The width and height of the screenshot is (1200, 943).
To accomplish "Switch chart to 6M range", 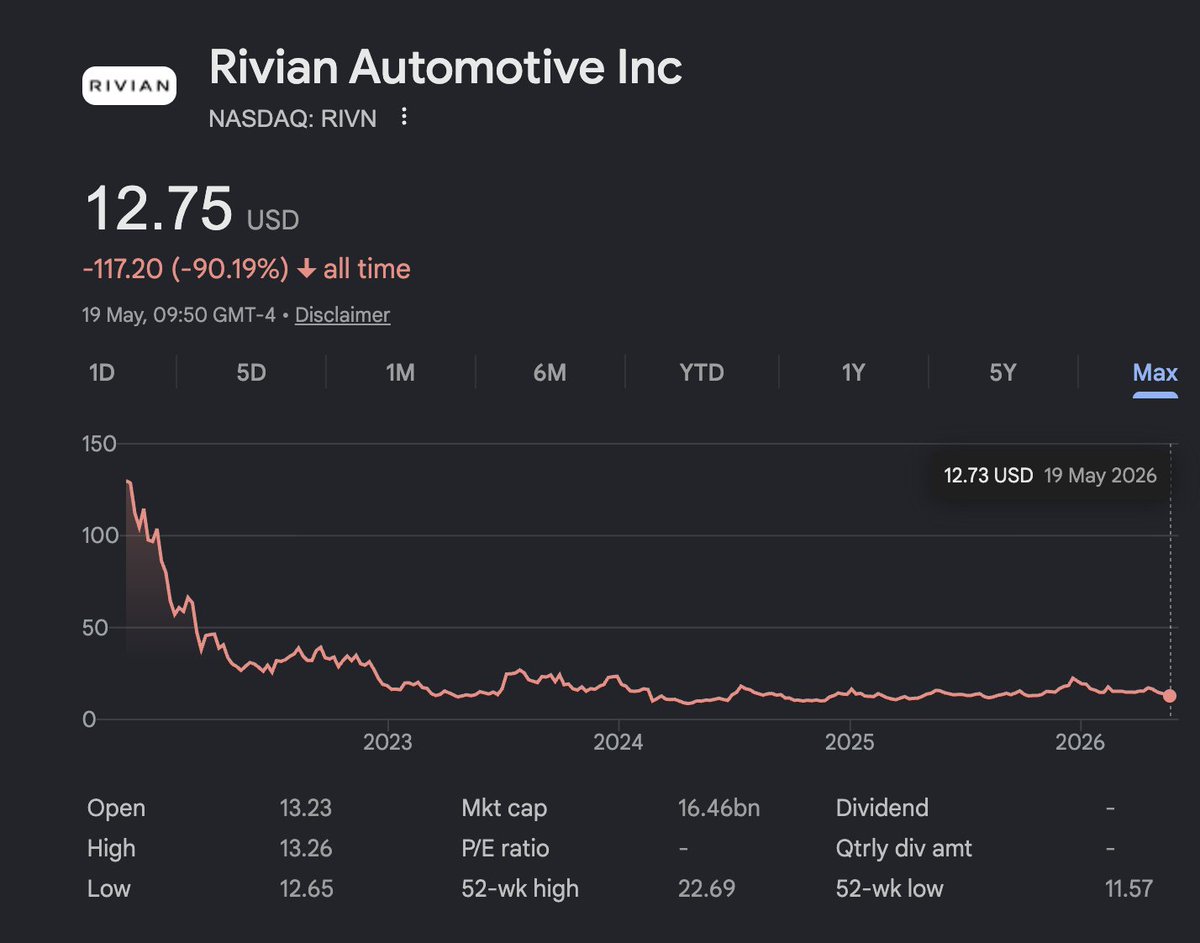I will [x=550, y=373].
